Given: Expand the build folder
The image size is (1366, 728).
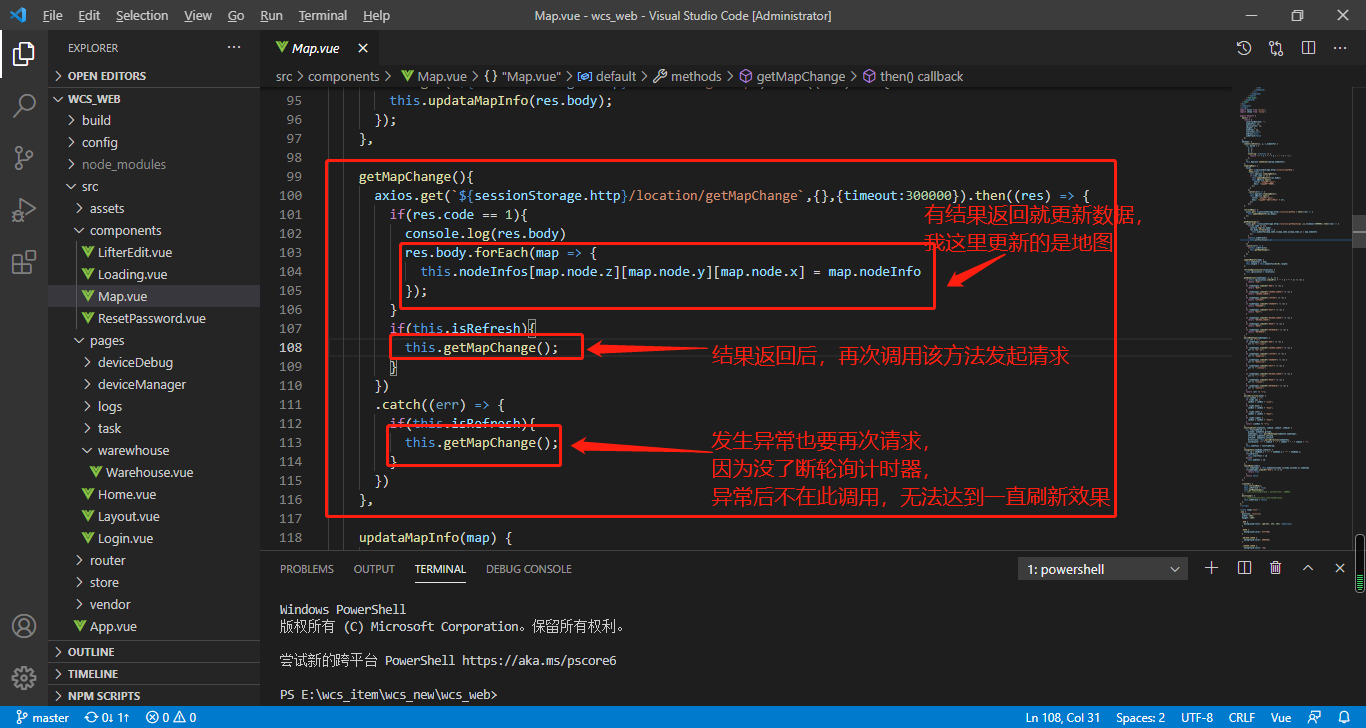Looking at the screenshot, I should pyautogui.click(x=154, y=120).
